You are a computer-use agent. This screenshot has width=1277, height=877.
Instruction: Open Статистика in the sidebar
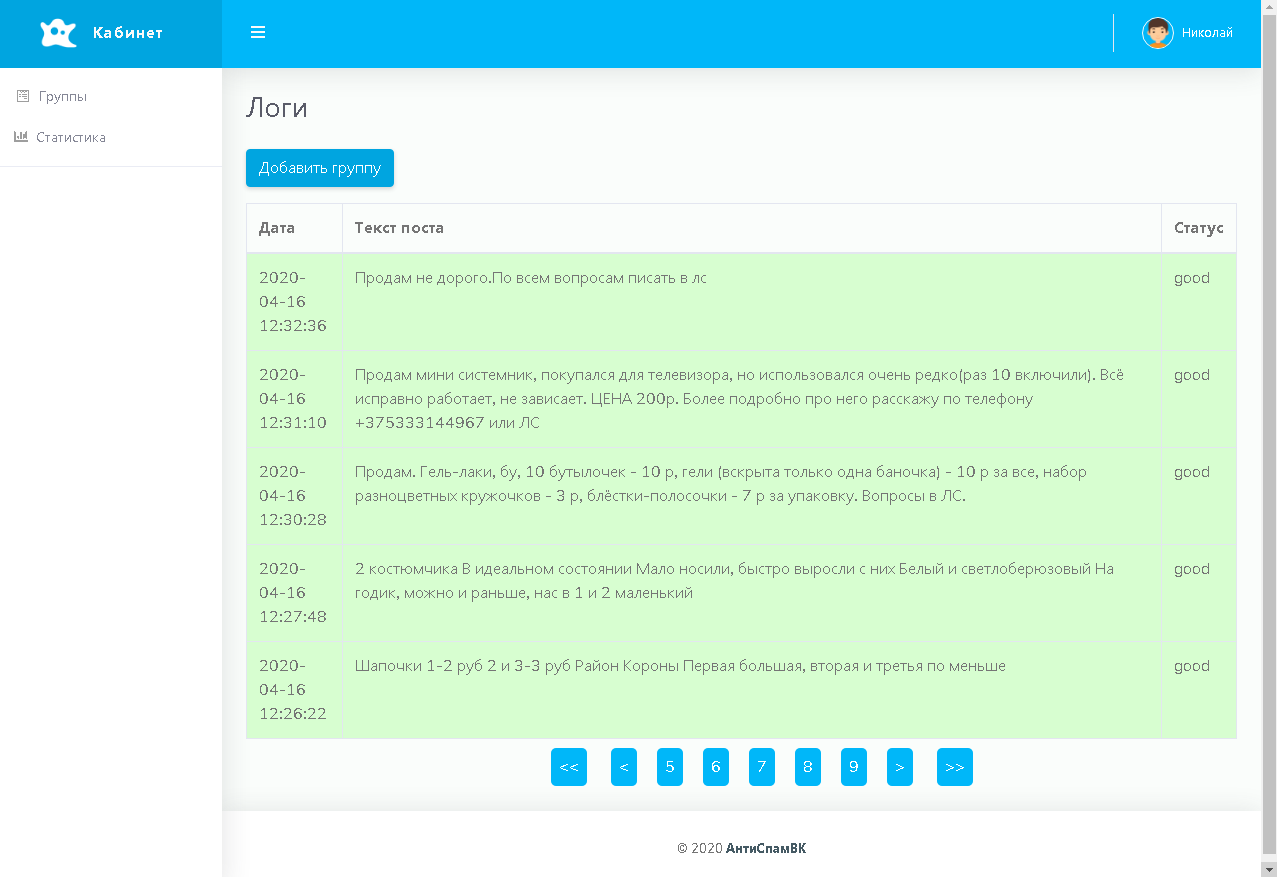[x=70, y=138]
